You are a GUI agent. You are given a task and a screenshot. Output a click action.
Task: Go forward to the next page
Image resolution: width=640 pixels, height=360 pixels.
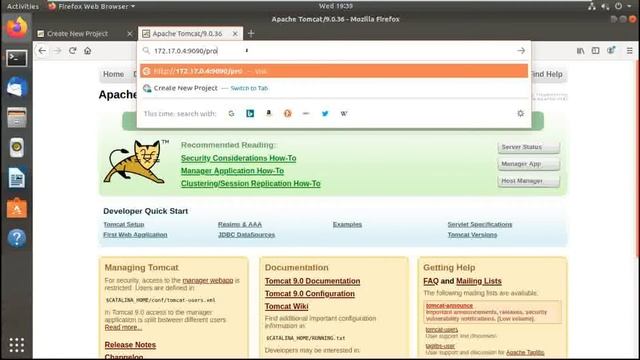pyautogui.click(x=57, y=51)
